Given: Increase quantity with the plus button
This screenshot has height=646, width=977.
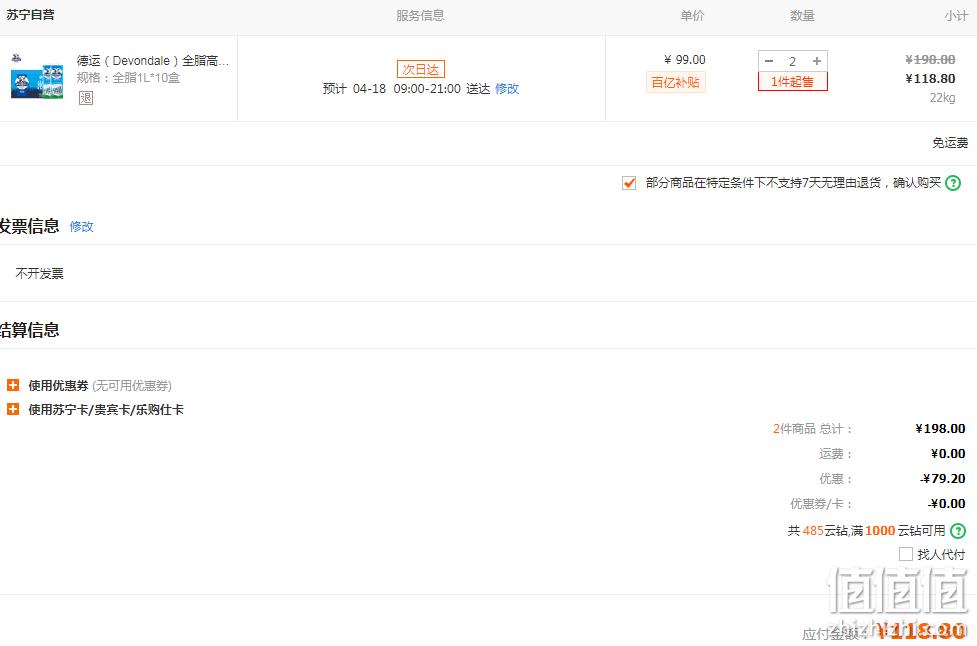Looking at the screenshot, I should coord(817,61).
